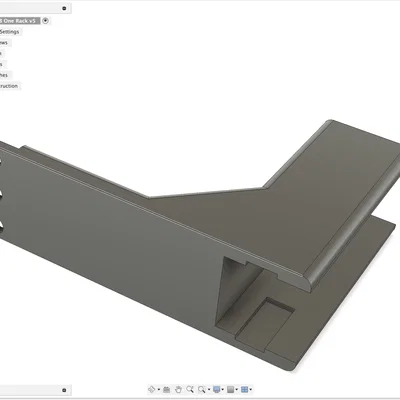The image size is (400, 400).
Task: Select the Zoom magnifier tool
Action: [190, 389]
